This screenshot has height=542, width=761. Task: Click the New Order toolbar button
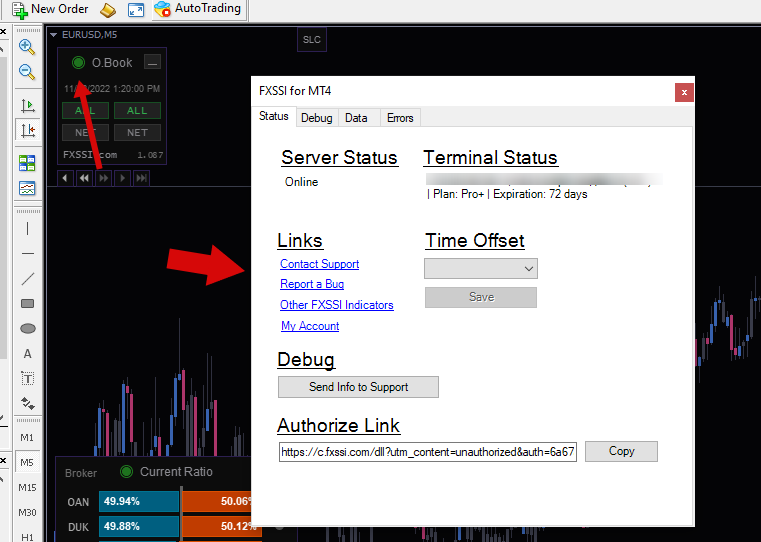pos(50,9)
